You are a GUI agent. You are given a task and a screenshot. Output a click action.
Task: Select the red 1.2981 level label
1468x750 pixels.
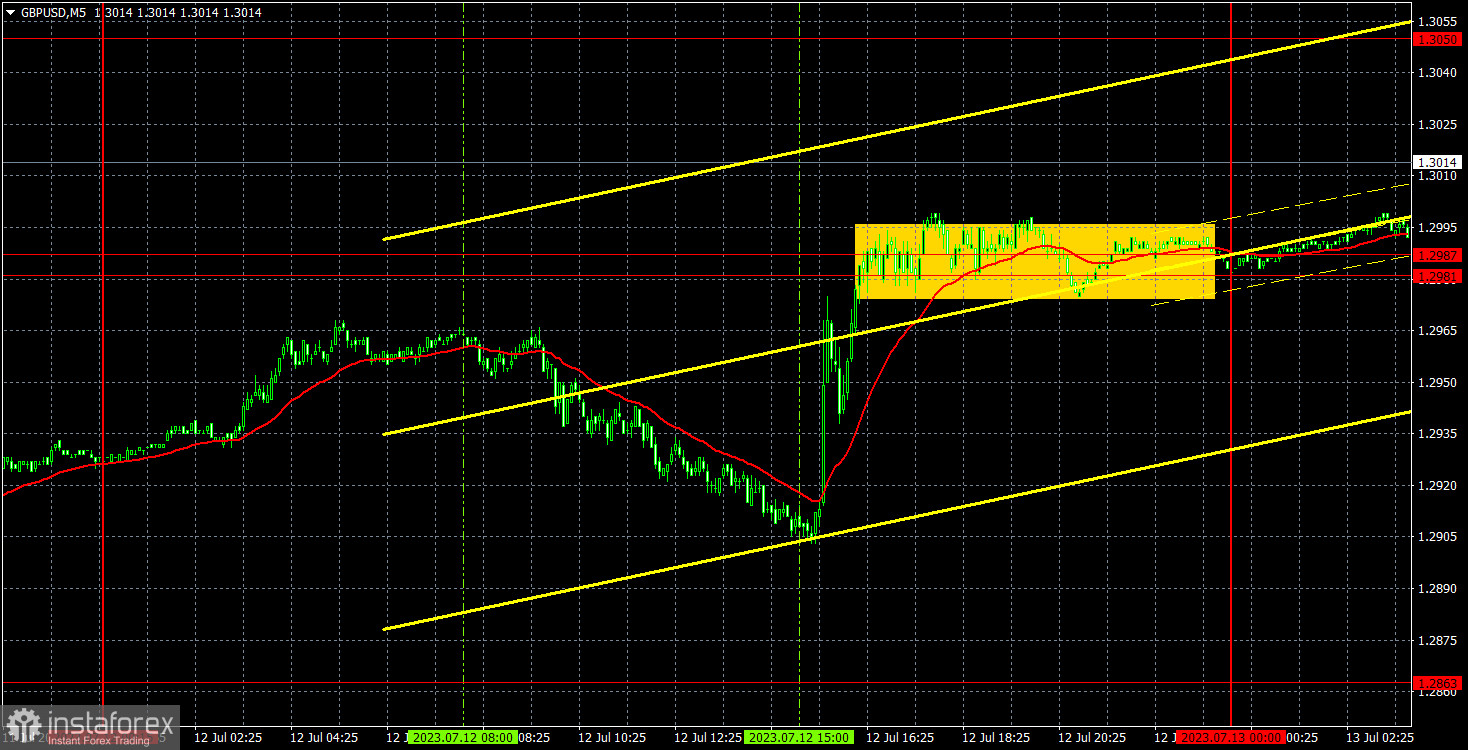[1438, 276]
